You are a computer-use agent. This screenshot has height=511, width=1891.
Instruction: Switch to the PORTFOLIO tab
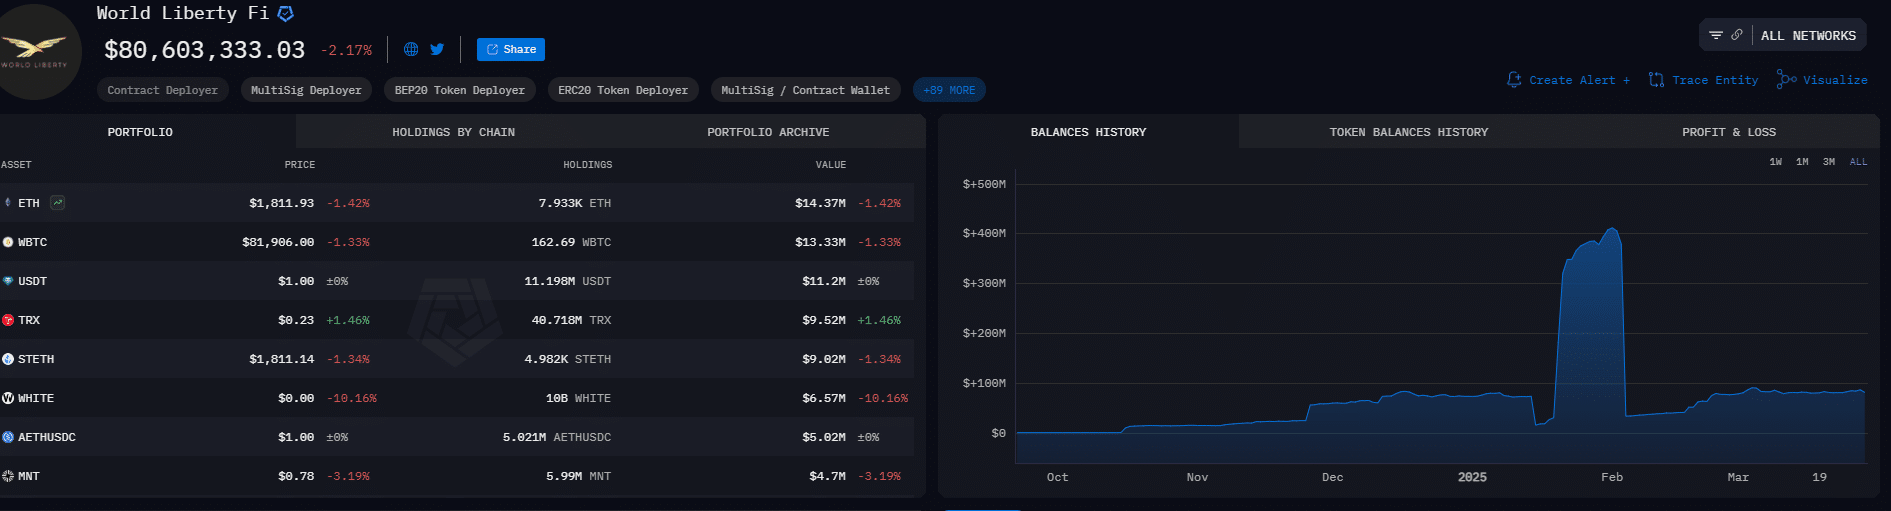140,132
